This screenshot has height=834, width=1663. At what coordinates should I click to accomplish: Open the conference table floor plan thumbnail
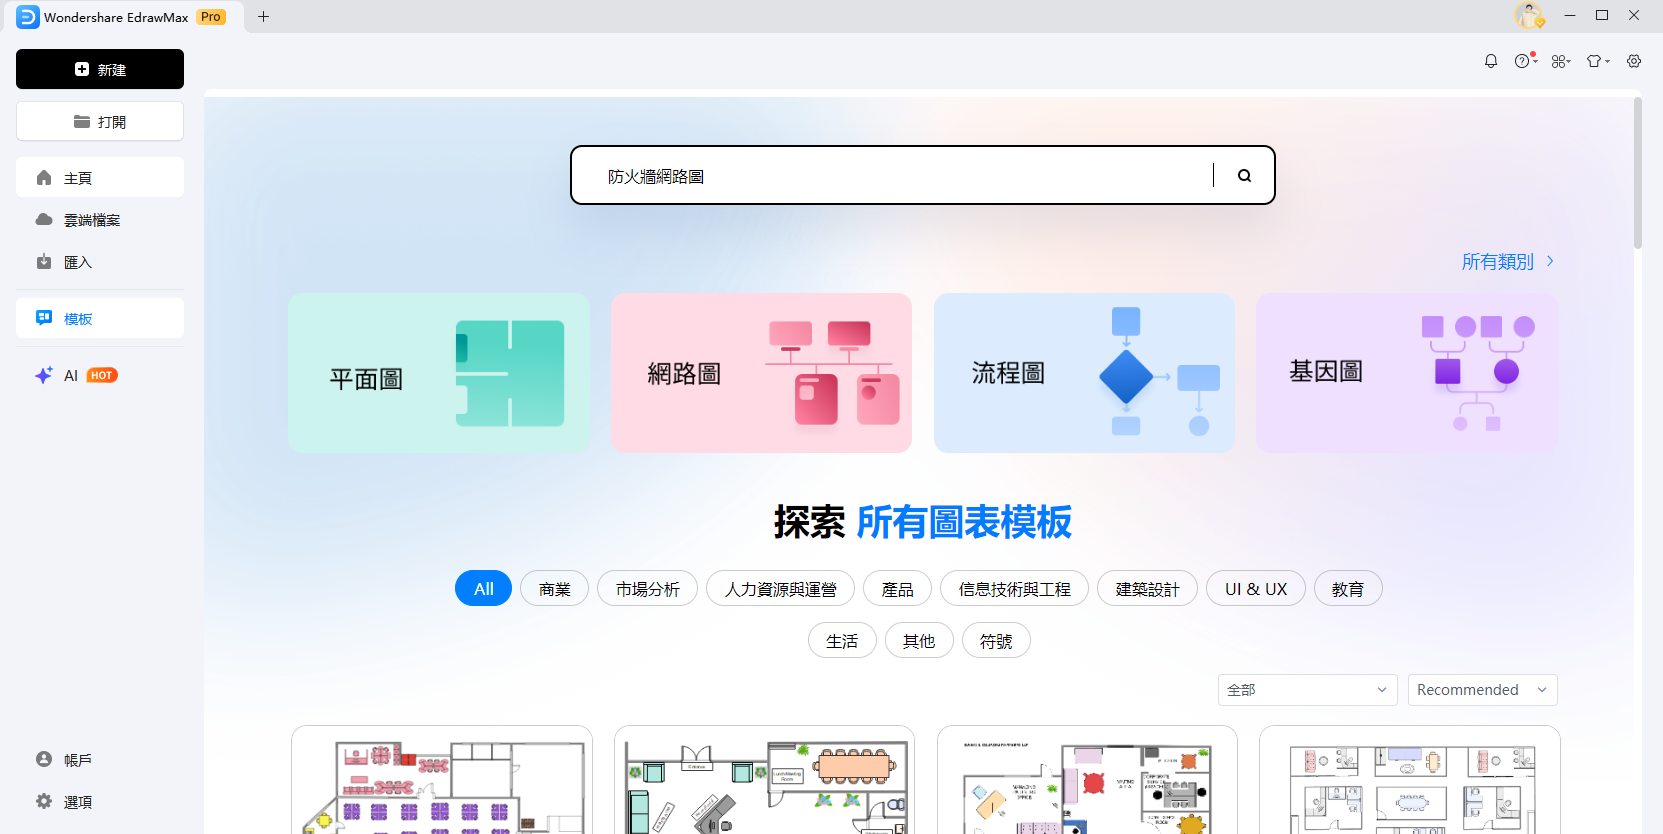(x=765, y=780)
